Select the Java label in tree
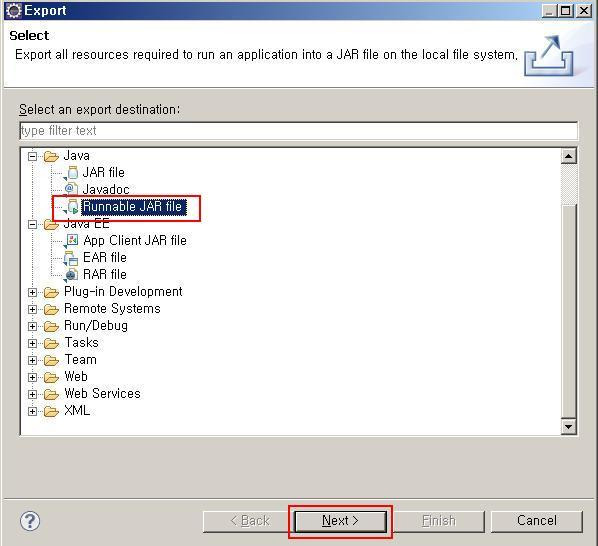Image resolution: width=598 pixels, height=546 pixels. pyautogui.click(x=76, y=156)
